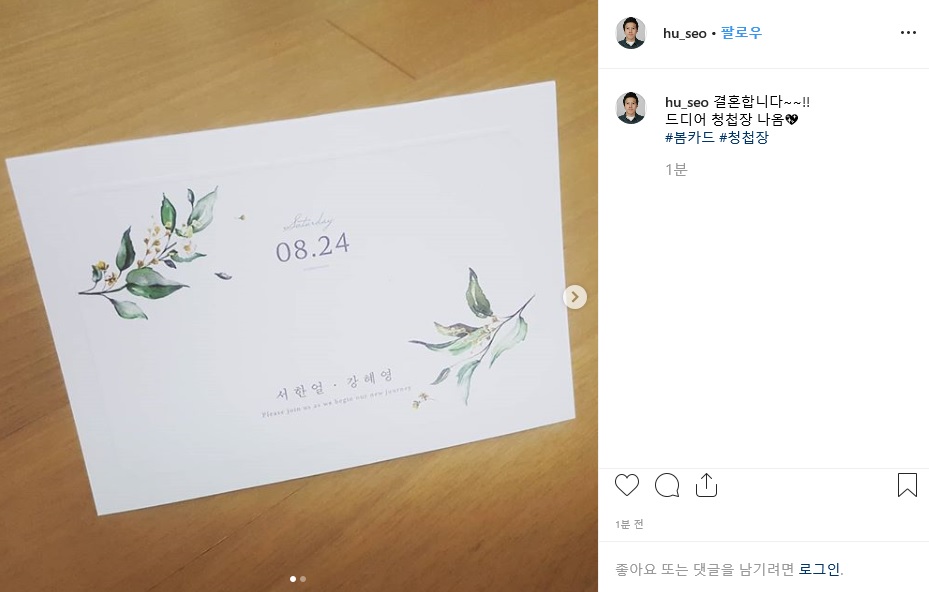Click the avatar beside the caption
This screenshot has width=929, height=592.
tap(631, 108)
